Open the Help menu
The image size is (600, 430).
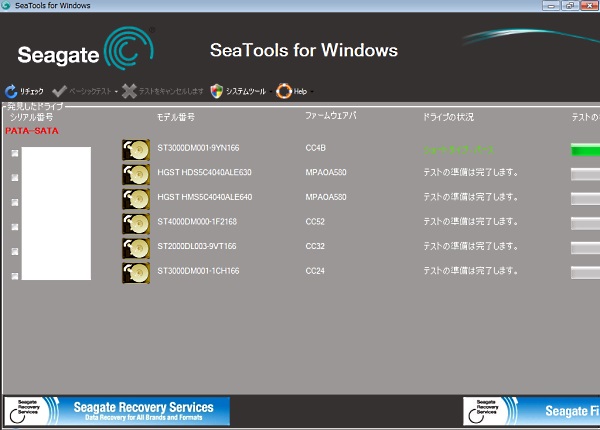point(300,91)
